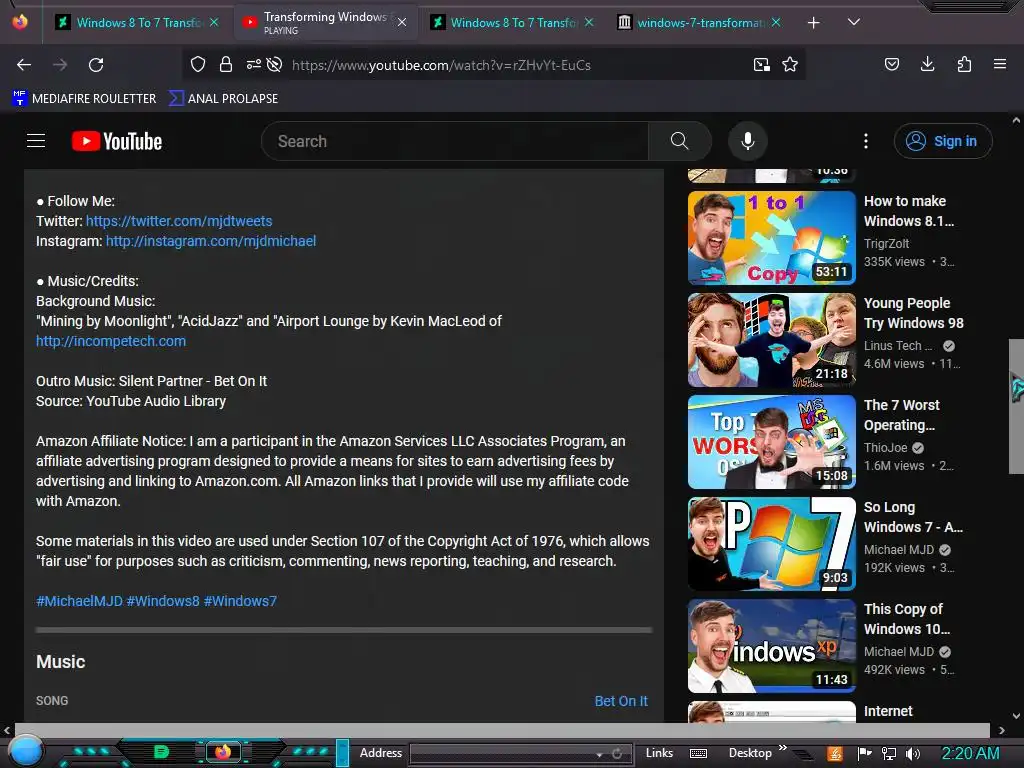Click the YouTube search magnifier button
Image resolution: width=1024 pixels, height=768 pixels.
tap(680, 141)
